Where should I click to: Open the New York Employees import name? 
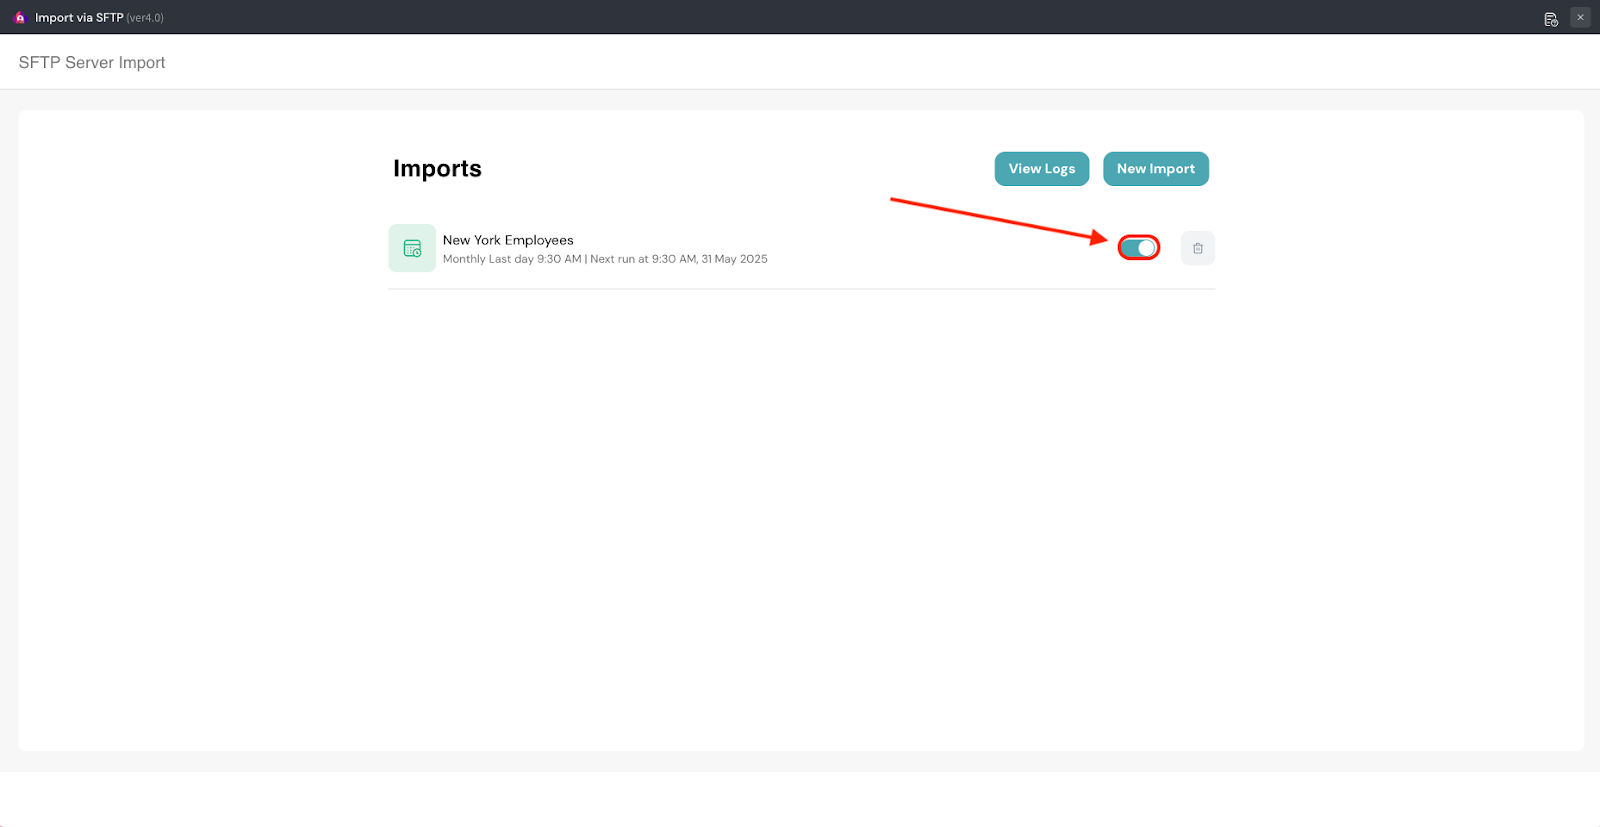click(x=508, y=240)
